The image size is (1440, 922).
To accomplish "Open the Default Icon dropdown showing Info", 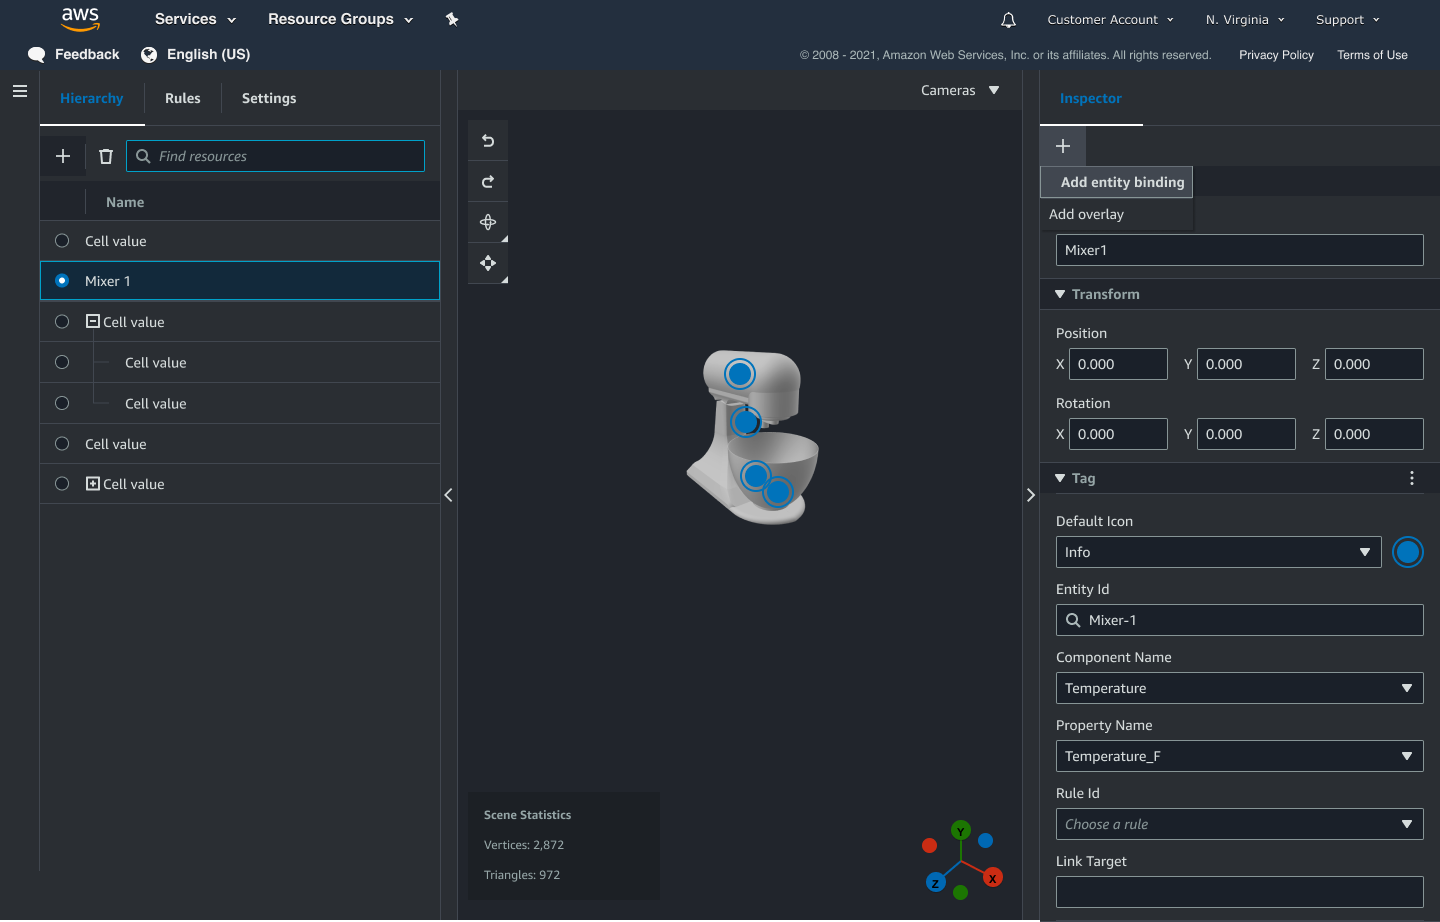I will 1218,551.
